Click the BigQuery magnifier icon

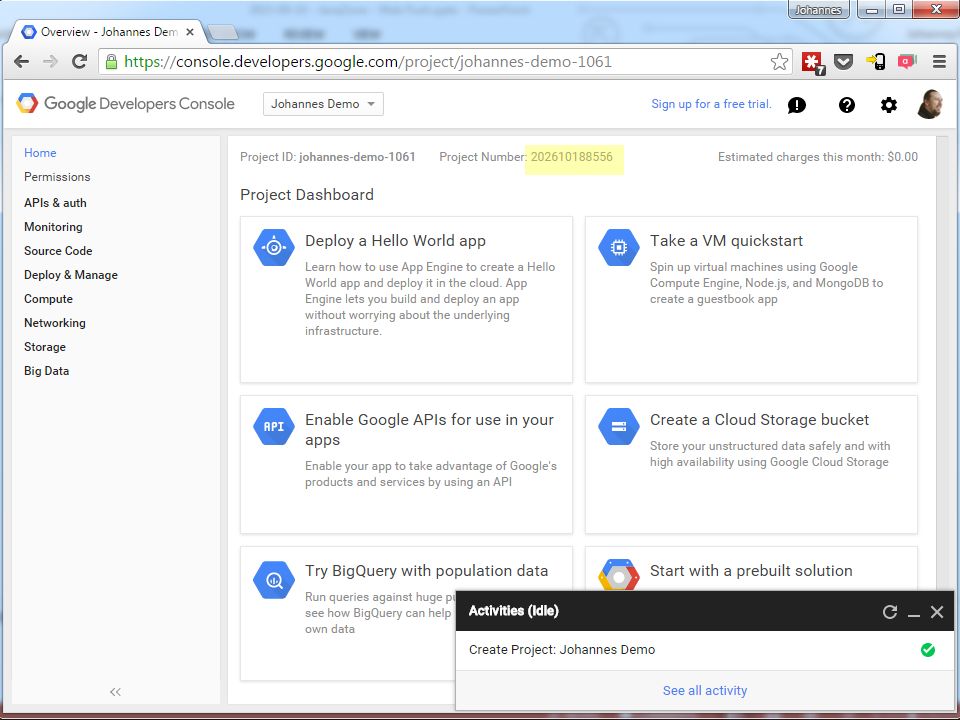[x=274, y=579]
